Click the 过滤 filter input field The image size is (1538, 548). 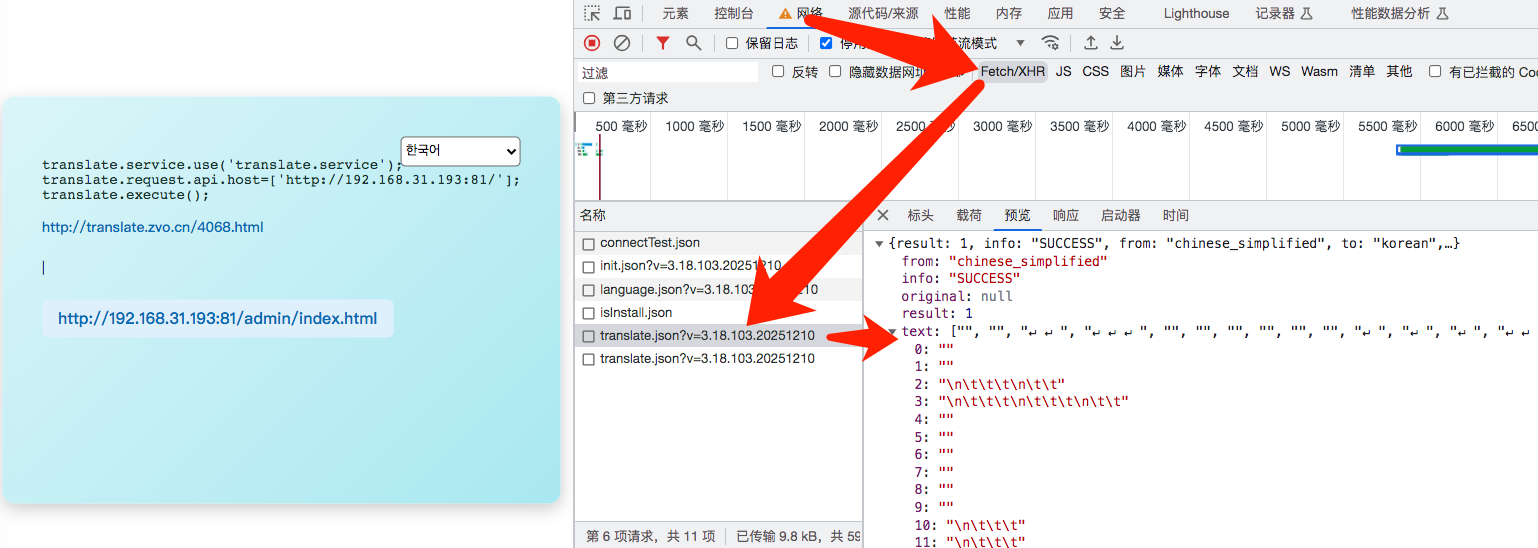point(668,72)
